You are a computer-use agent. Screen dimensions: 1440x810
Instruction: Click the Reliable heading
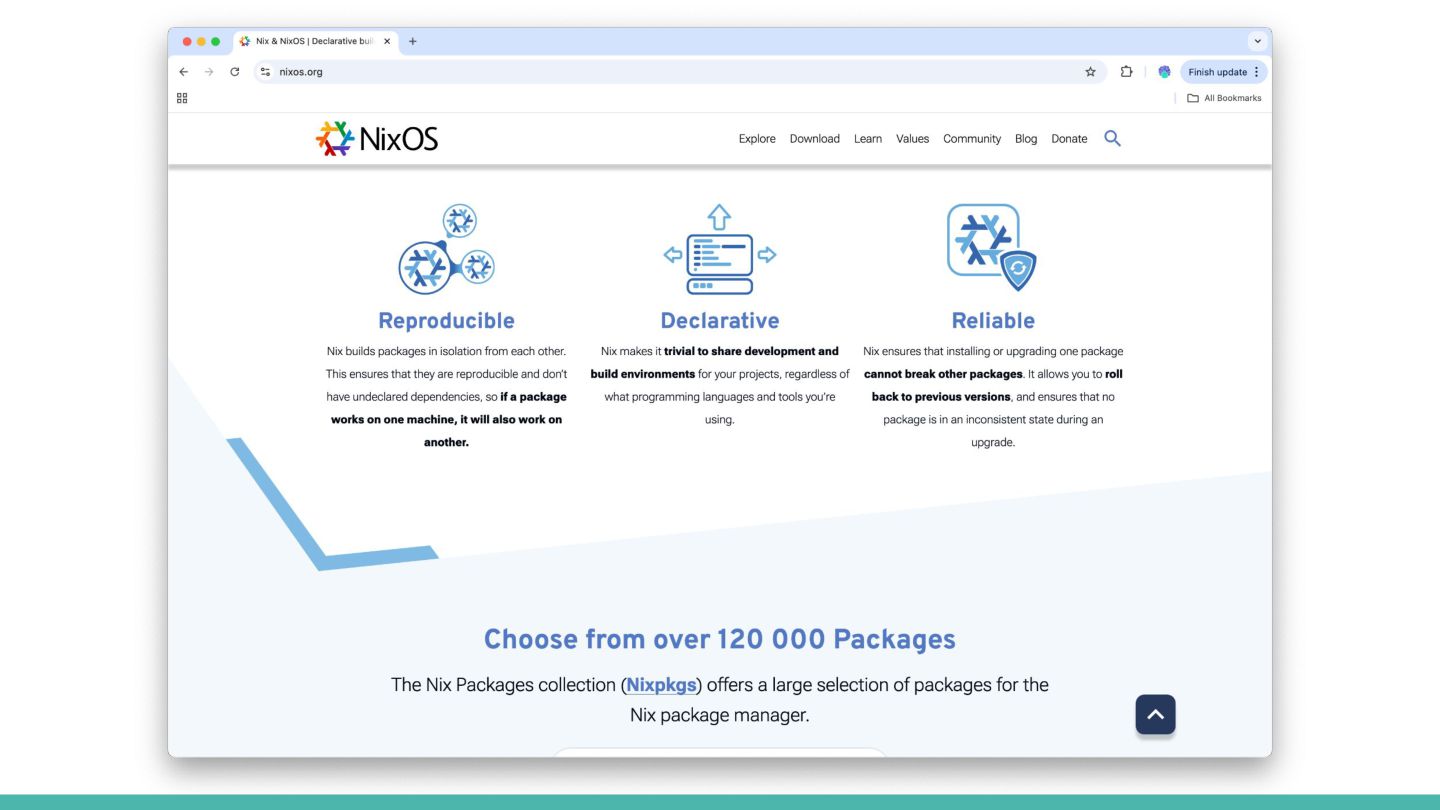coord(993,321)
